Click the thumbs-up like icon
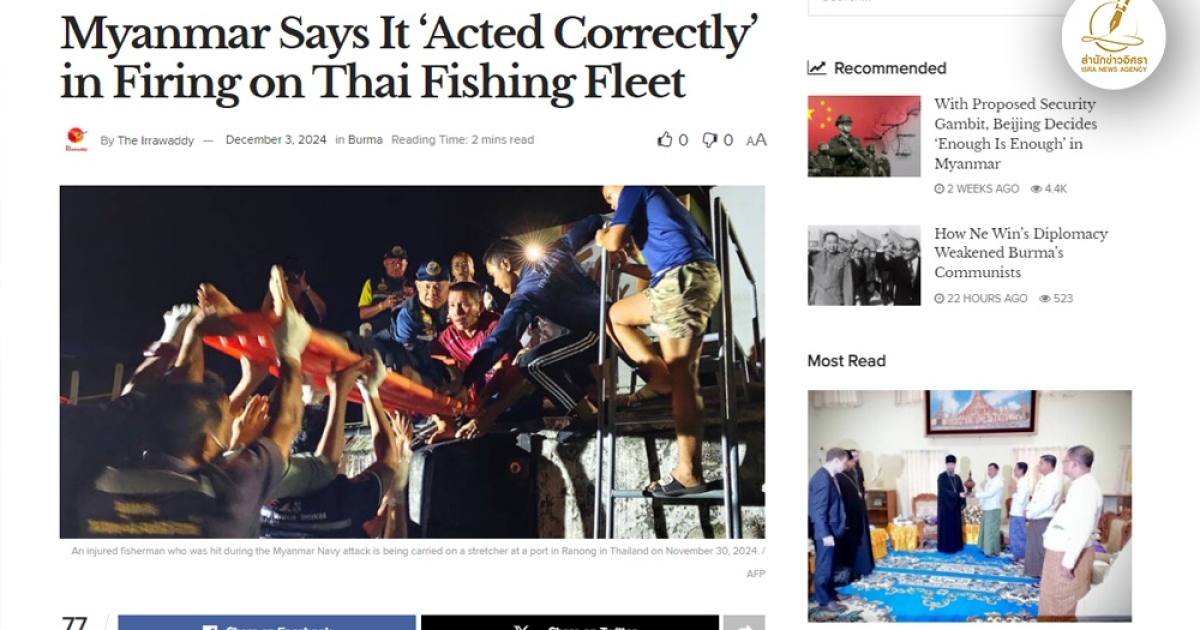 click(x=665, y=140)
